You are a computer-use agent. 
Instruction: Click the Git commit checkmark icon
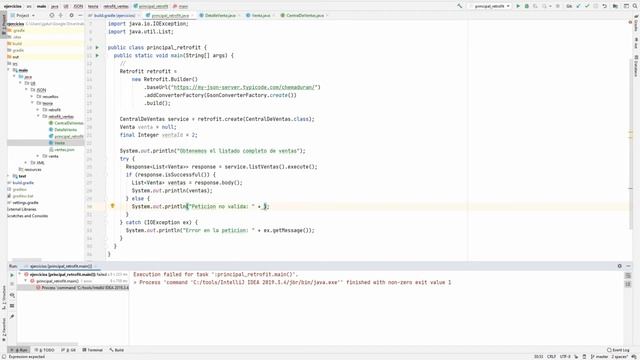[x=587, y=6]
